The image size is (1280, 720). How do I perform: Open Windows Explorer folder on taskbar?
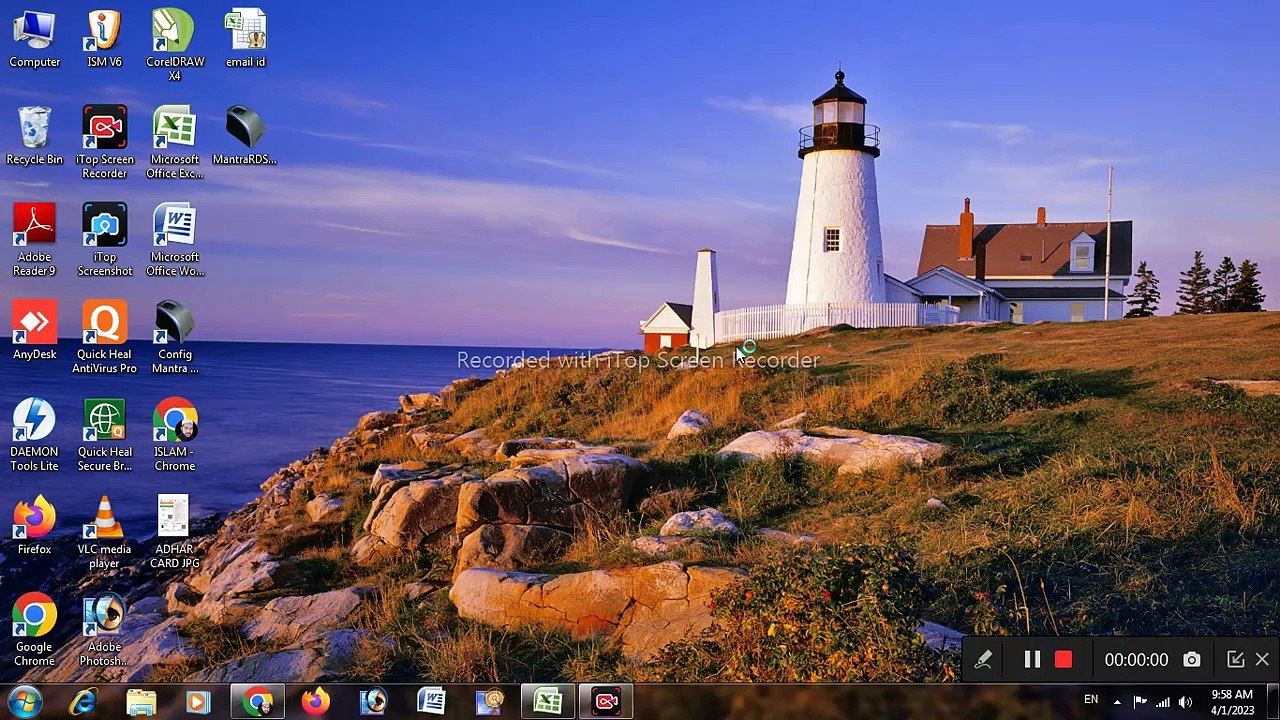coord(141,702)
